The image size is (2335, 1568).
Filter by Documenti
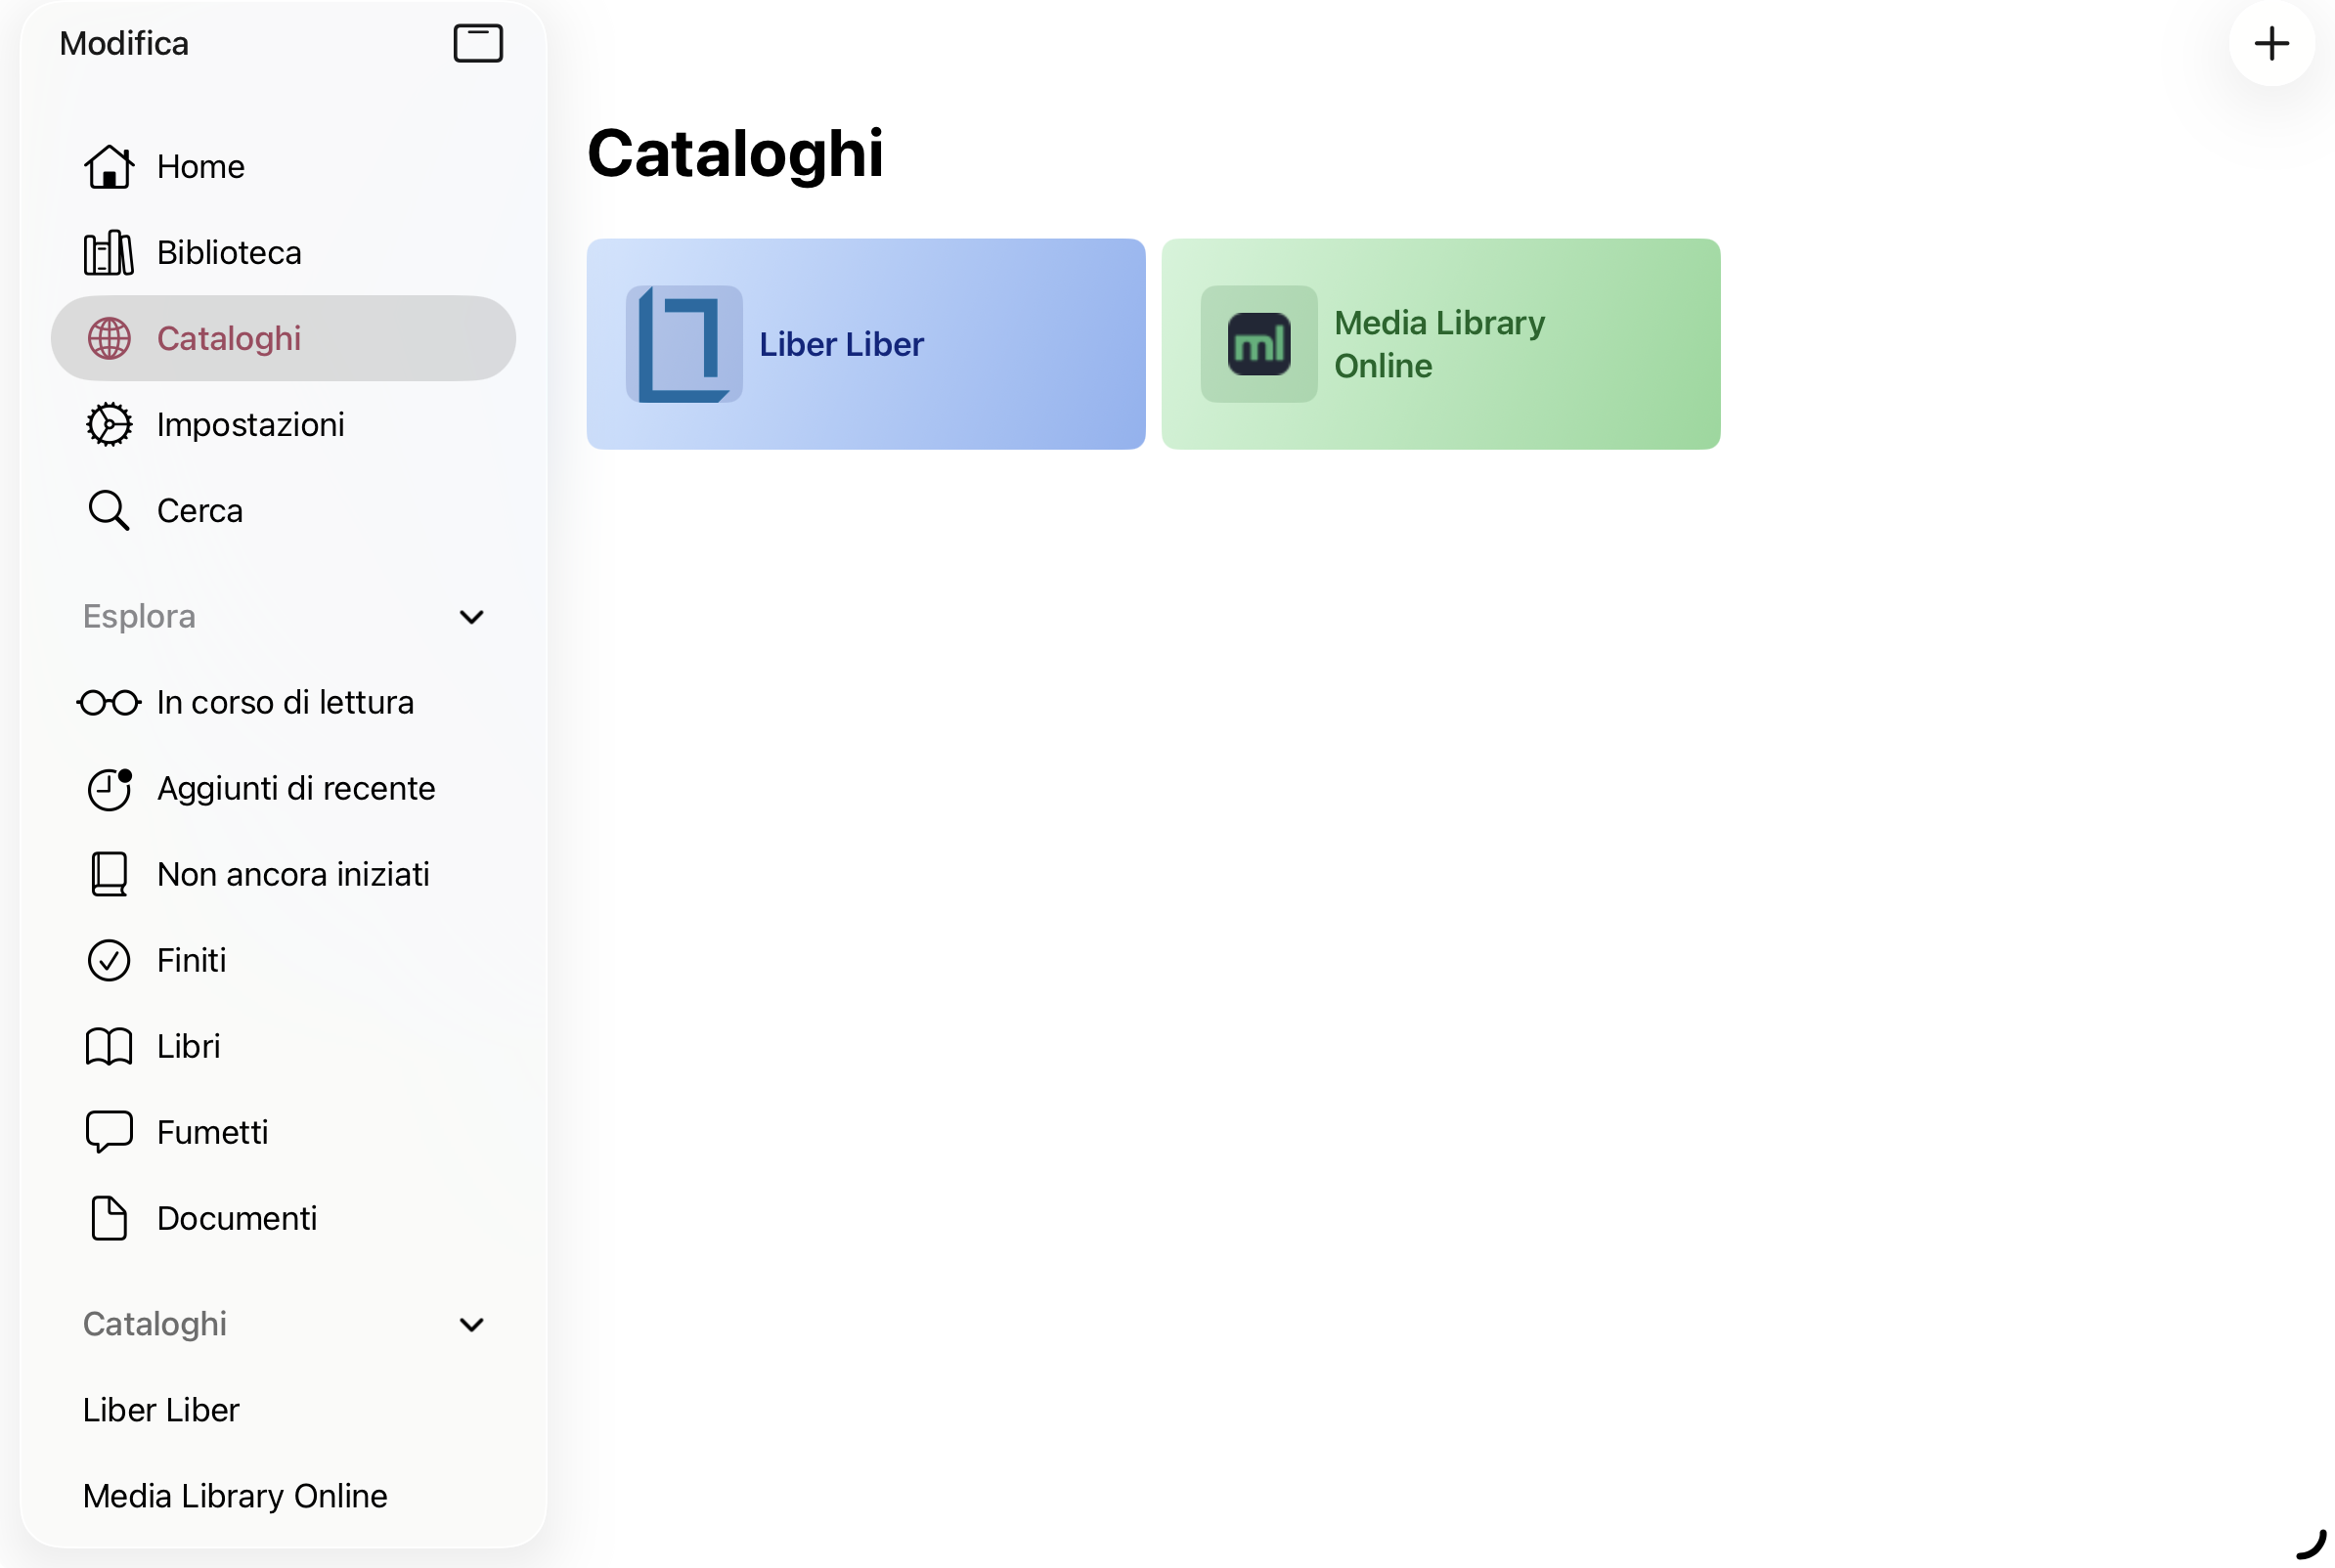coord(283,1219)
